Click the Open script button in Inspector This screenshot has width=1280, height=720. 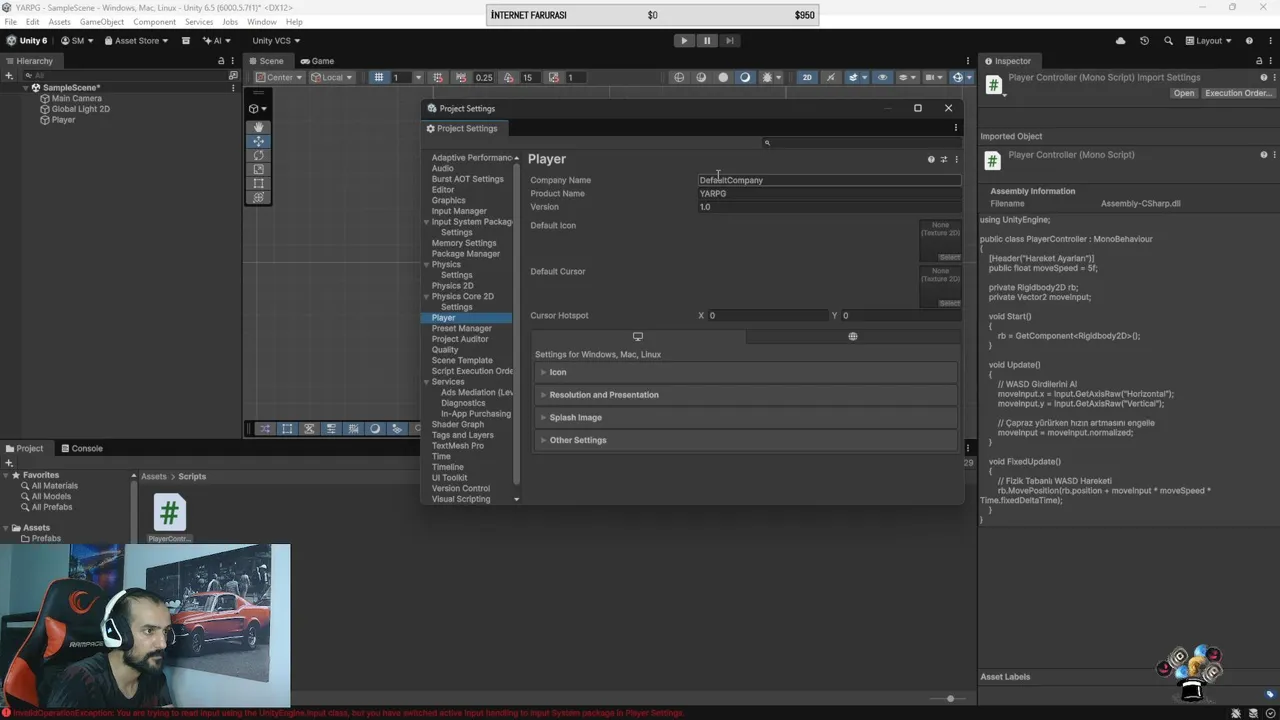click(x=1184, y=93)
